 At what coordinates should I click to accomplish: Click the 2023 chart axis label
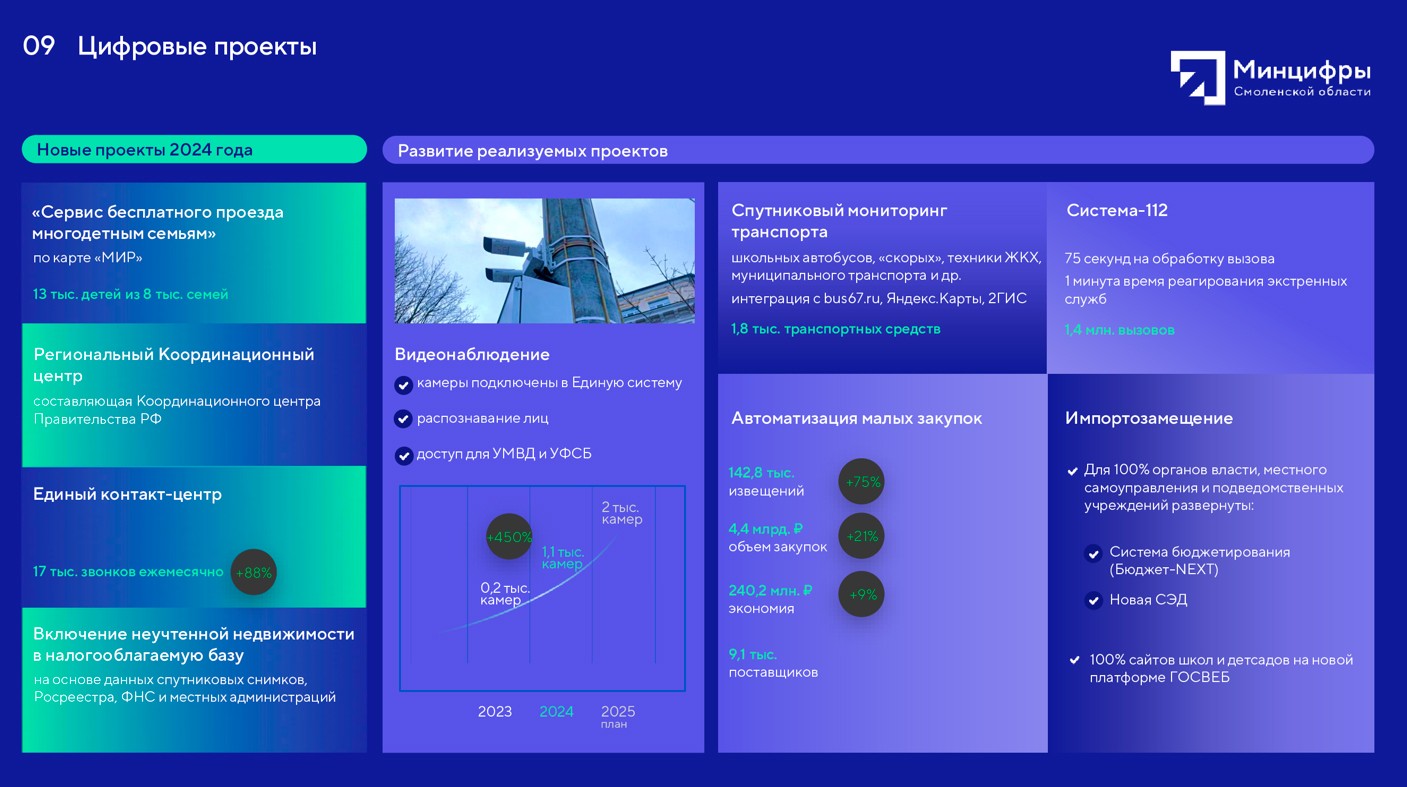495,712
